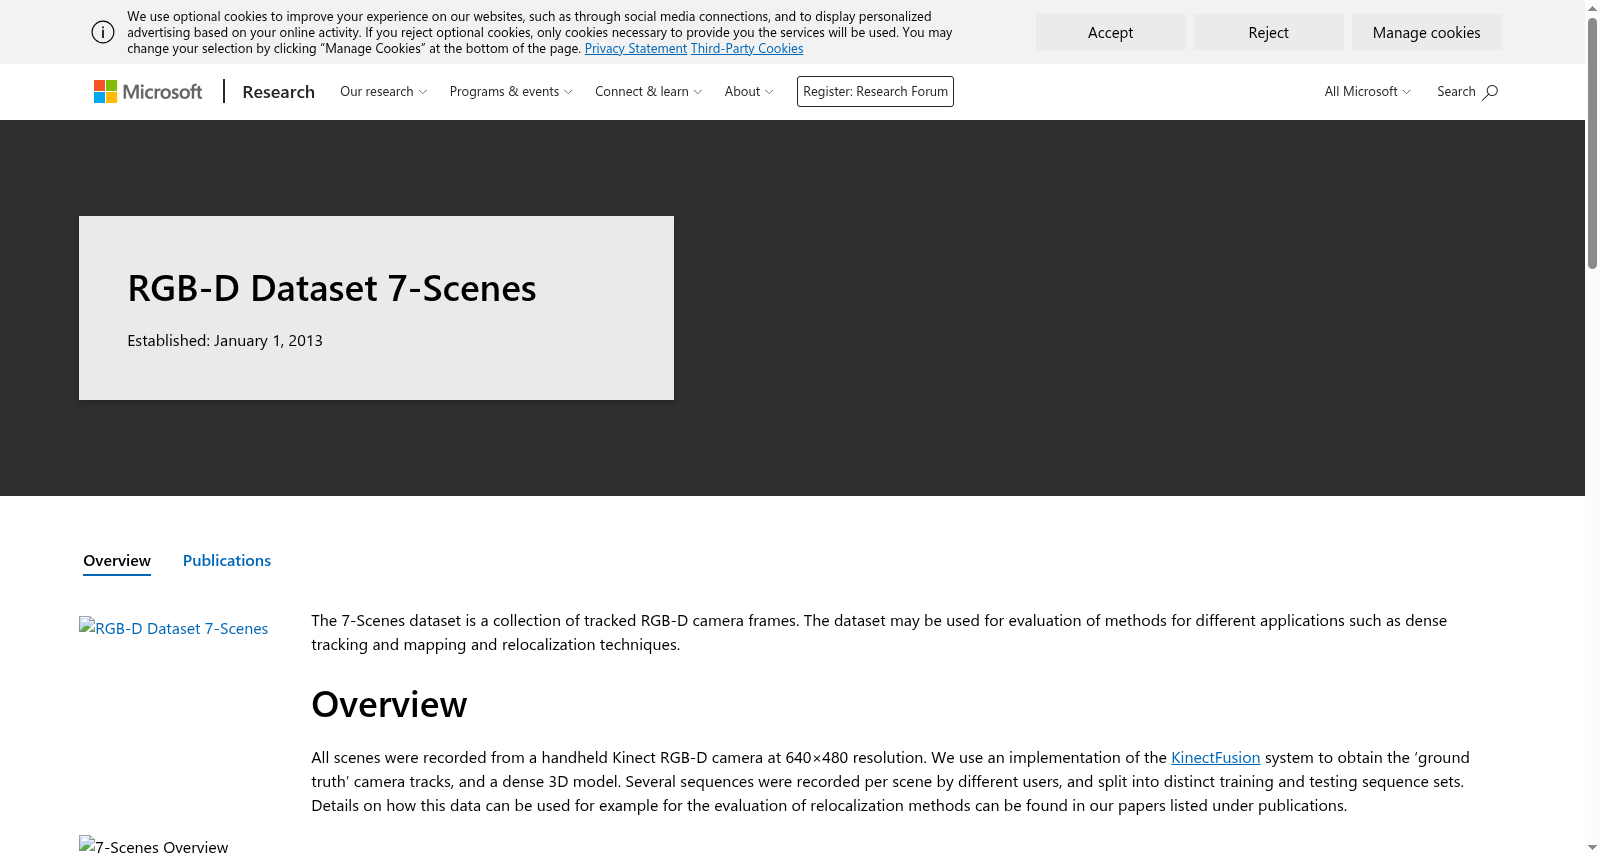Click Register: Research Forum button
The image size is (1600, 857).
coord(875,92)
